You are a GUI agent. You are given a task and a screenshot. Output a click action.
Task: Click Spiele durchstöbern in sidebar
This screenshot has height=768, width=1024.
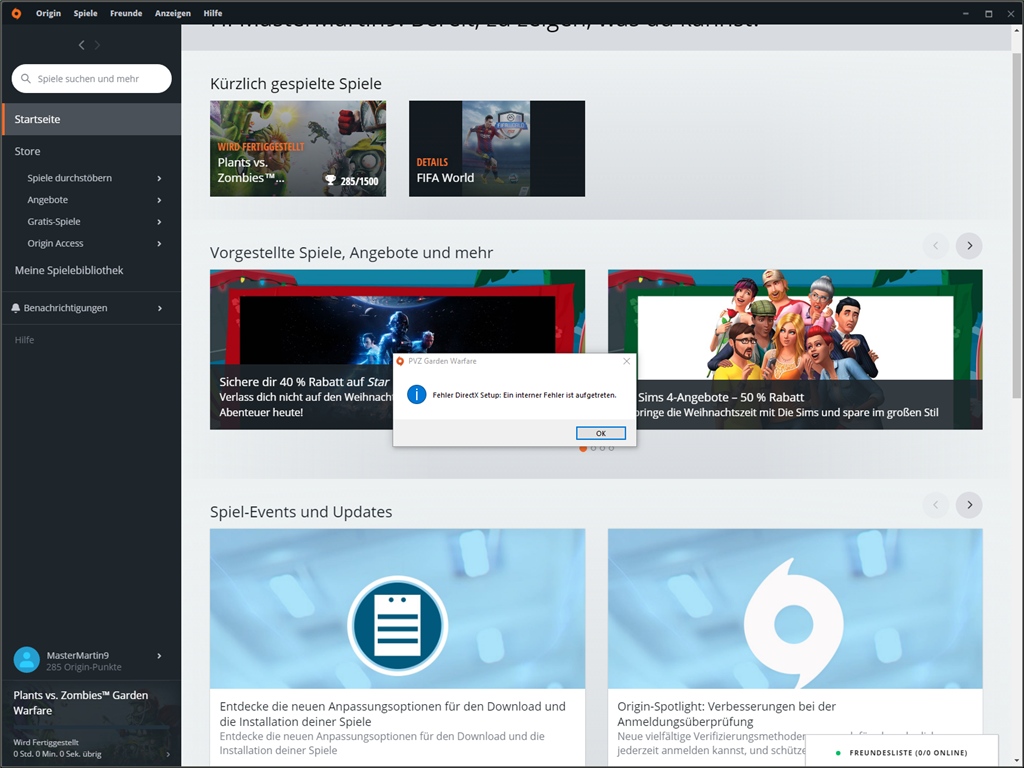click(69, 178)
